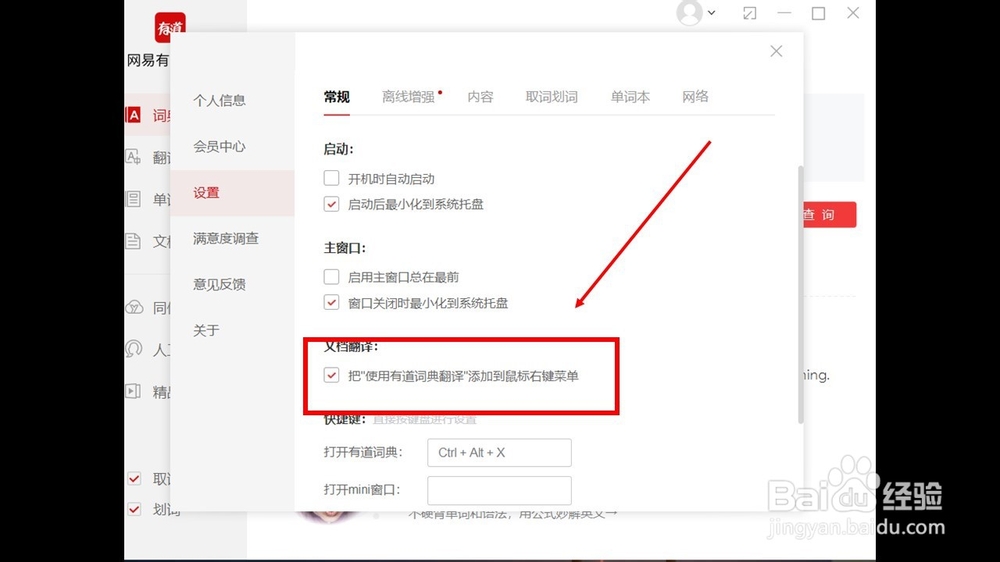Screen dimensions: 1000x562
Task: Switch to the 常规 tab
Action: tap(337, 97)
